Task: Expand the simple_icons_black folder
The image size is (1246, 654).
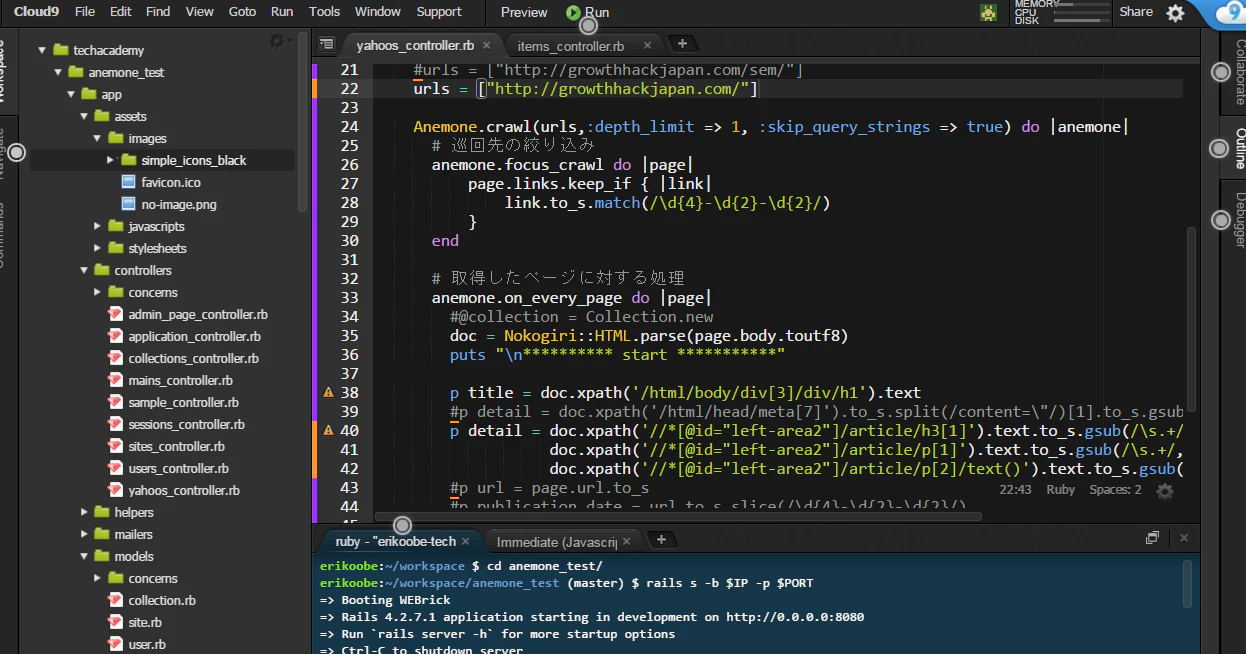Action: 110,160
